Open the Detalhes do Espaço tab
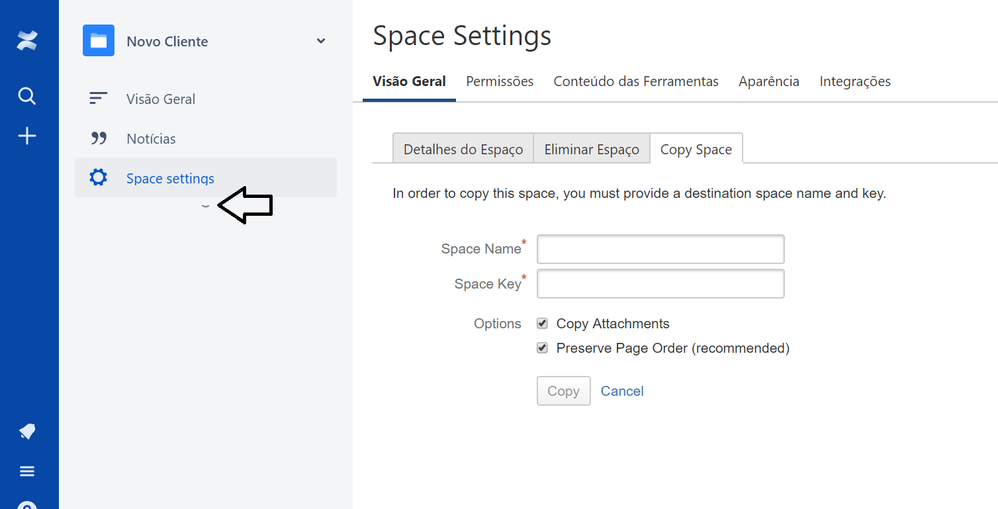This screenshot has height=509, width=998. [463, 149]
